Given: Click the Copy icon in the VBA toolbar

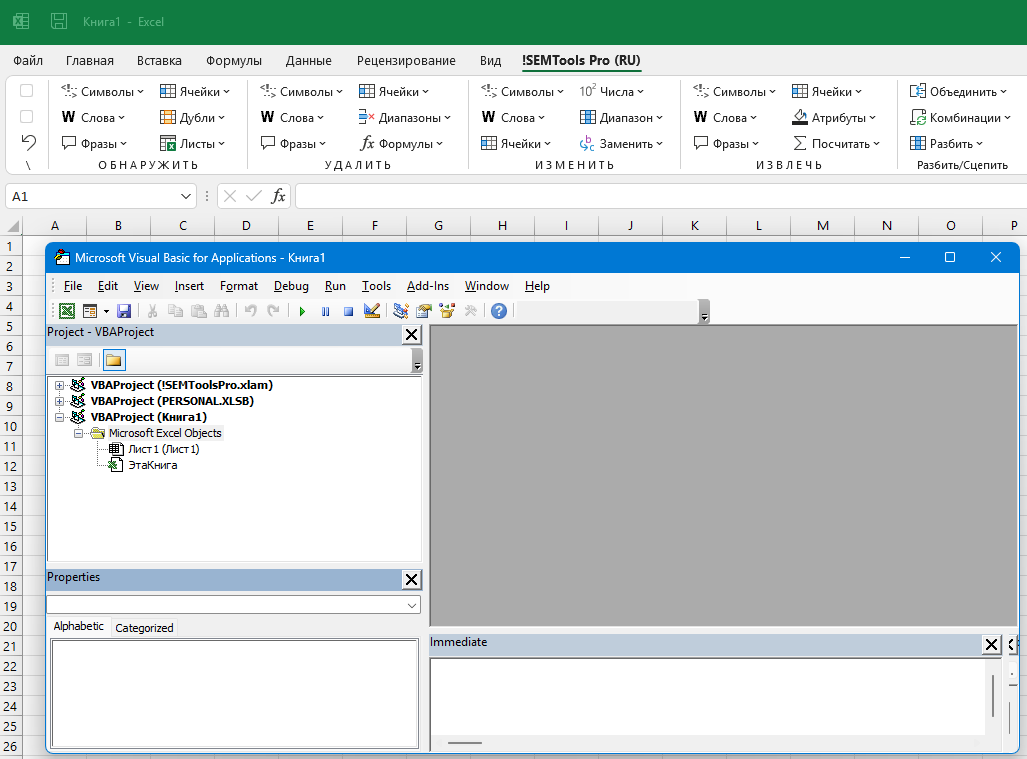Looking at the screenshot, I should point(176,311).
